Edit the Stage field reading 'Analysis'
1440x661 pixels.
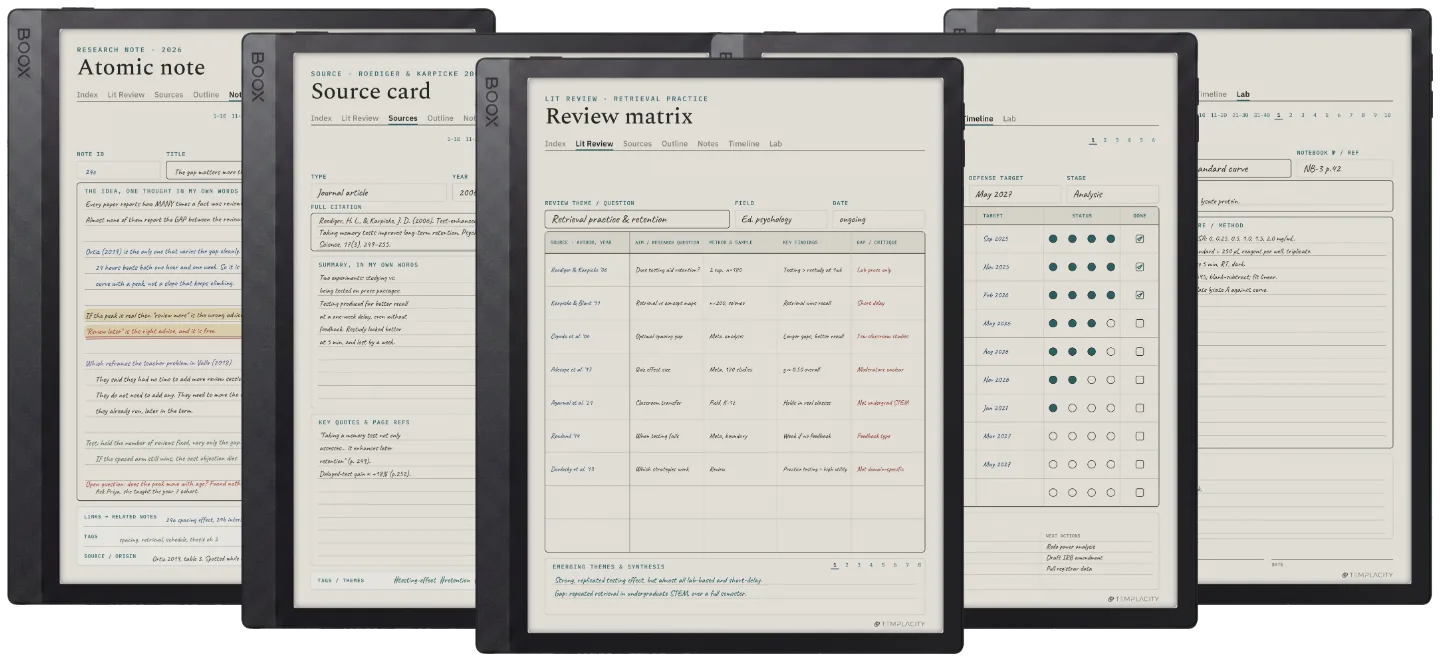click(1112, 194)
